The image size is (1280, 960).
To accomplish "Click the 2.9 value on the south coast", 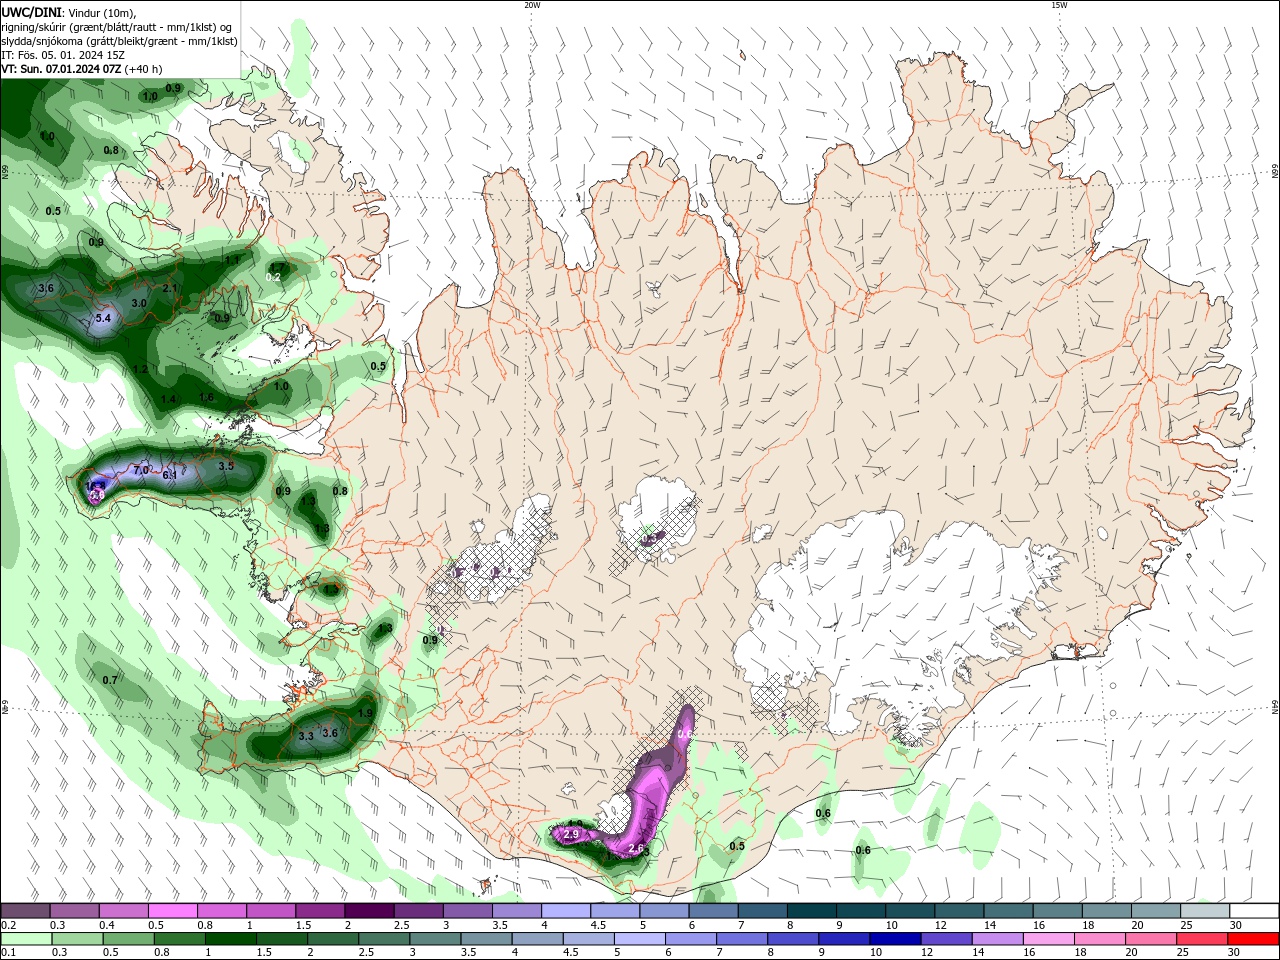I will pos(572,834).
